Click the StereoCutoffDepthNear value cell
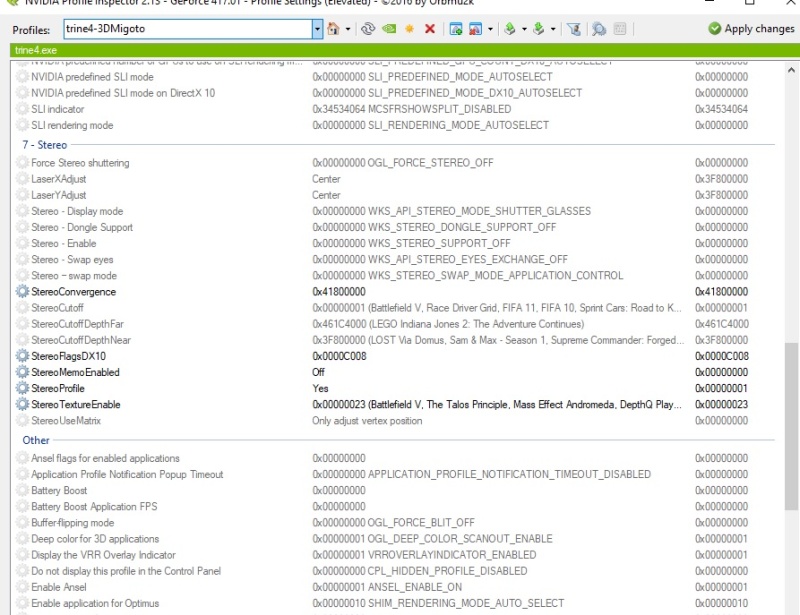 pos(498,340)
